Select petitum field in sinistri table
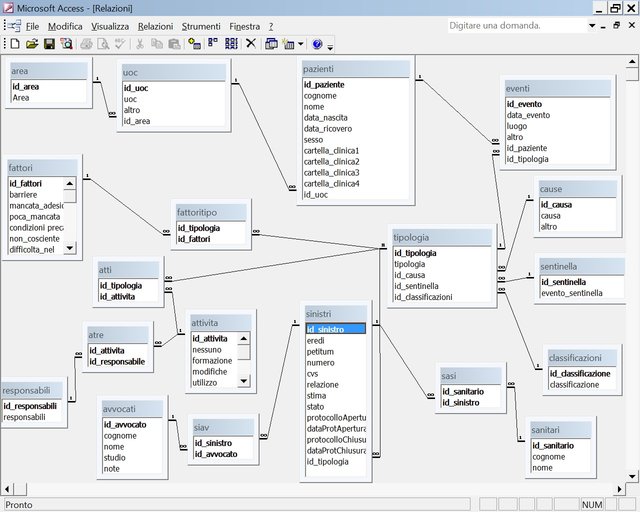This screenshot has height=512, width=640. [320, 351]
